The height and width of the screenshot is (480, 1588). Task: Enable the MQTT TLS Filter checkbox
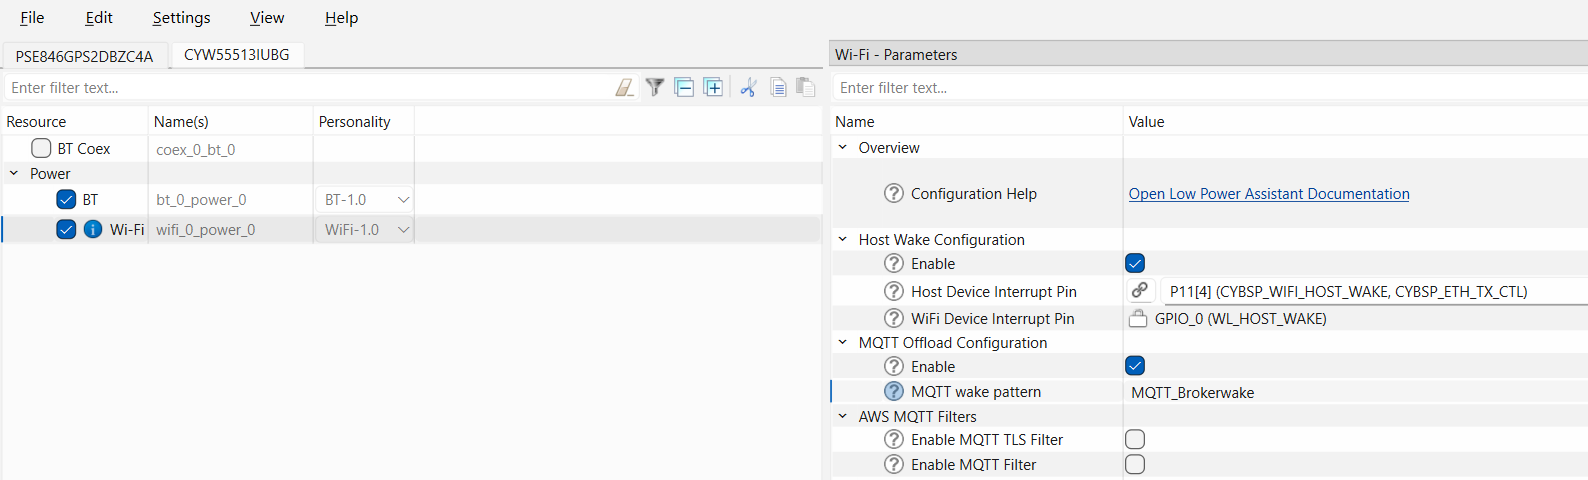(x=1135, y=439)
